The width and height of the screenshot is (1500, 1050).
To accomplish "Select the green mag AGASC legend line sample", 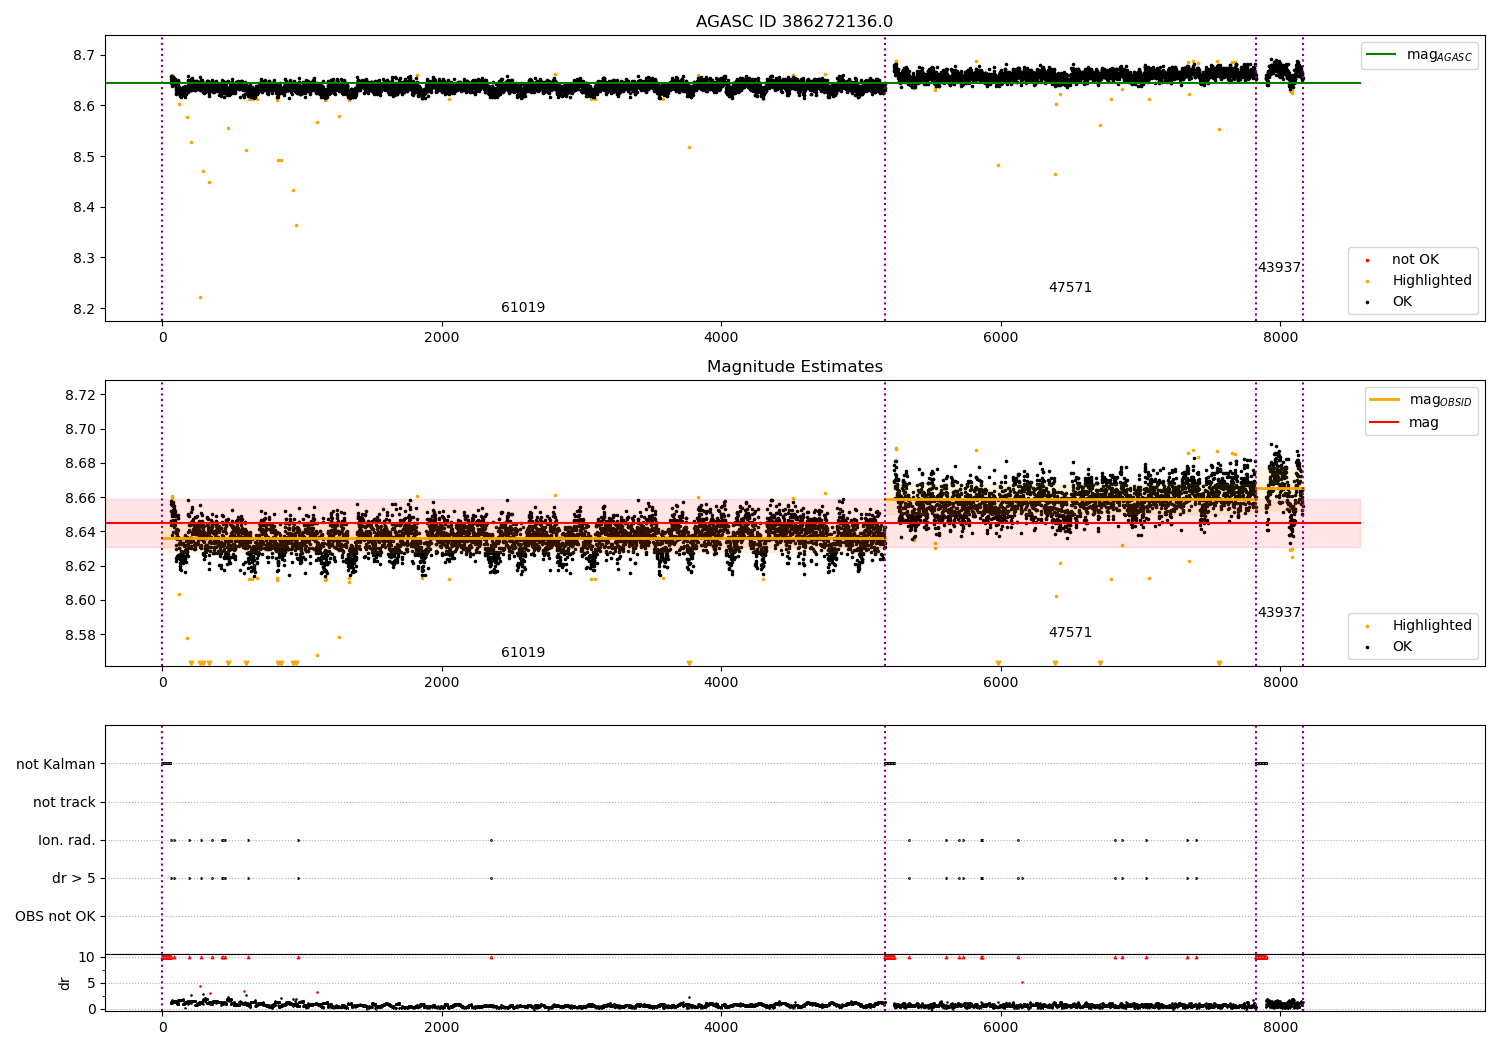I will (1381, 55).
